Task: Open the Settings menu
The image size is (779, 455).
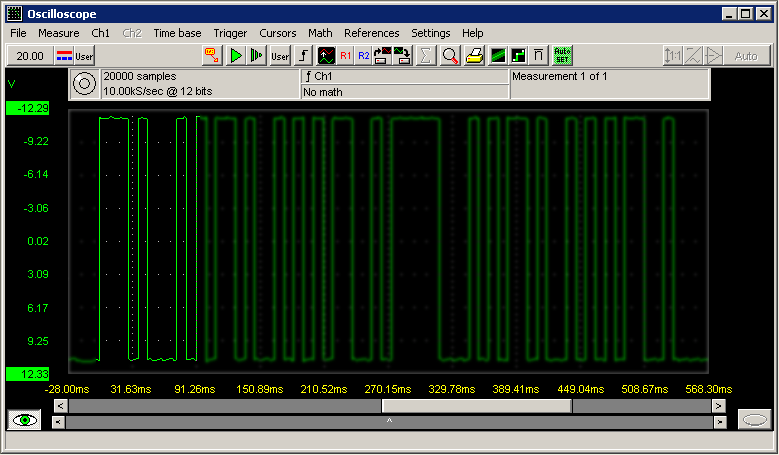Action: (431, 33)
